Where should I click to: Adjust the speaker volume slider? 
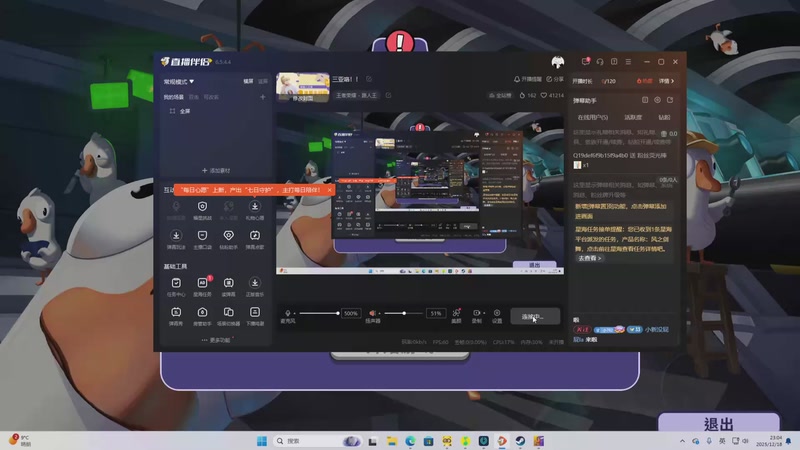(x=404, y=313)
